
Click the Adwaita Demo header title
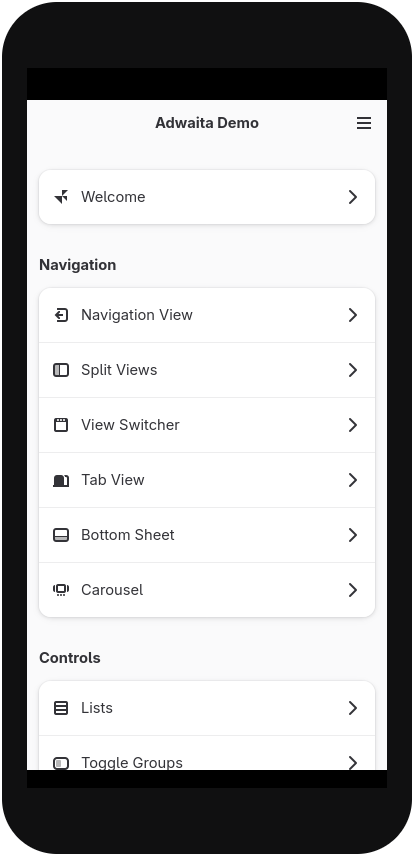coord(207,123)
